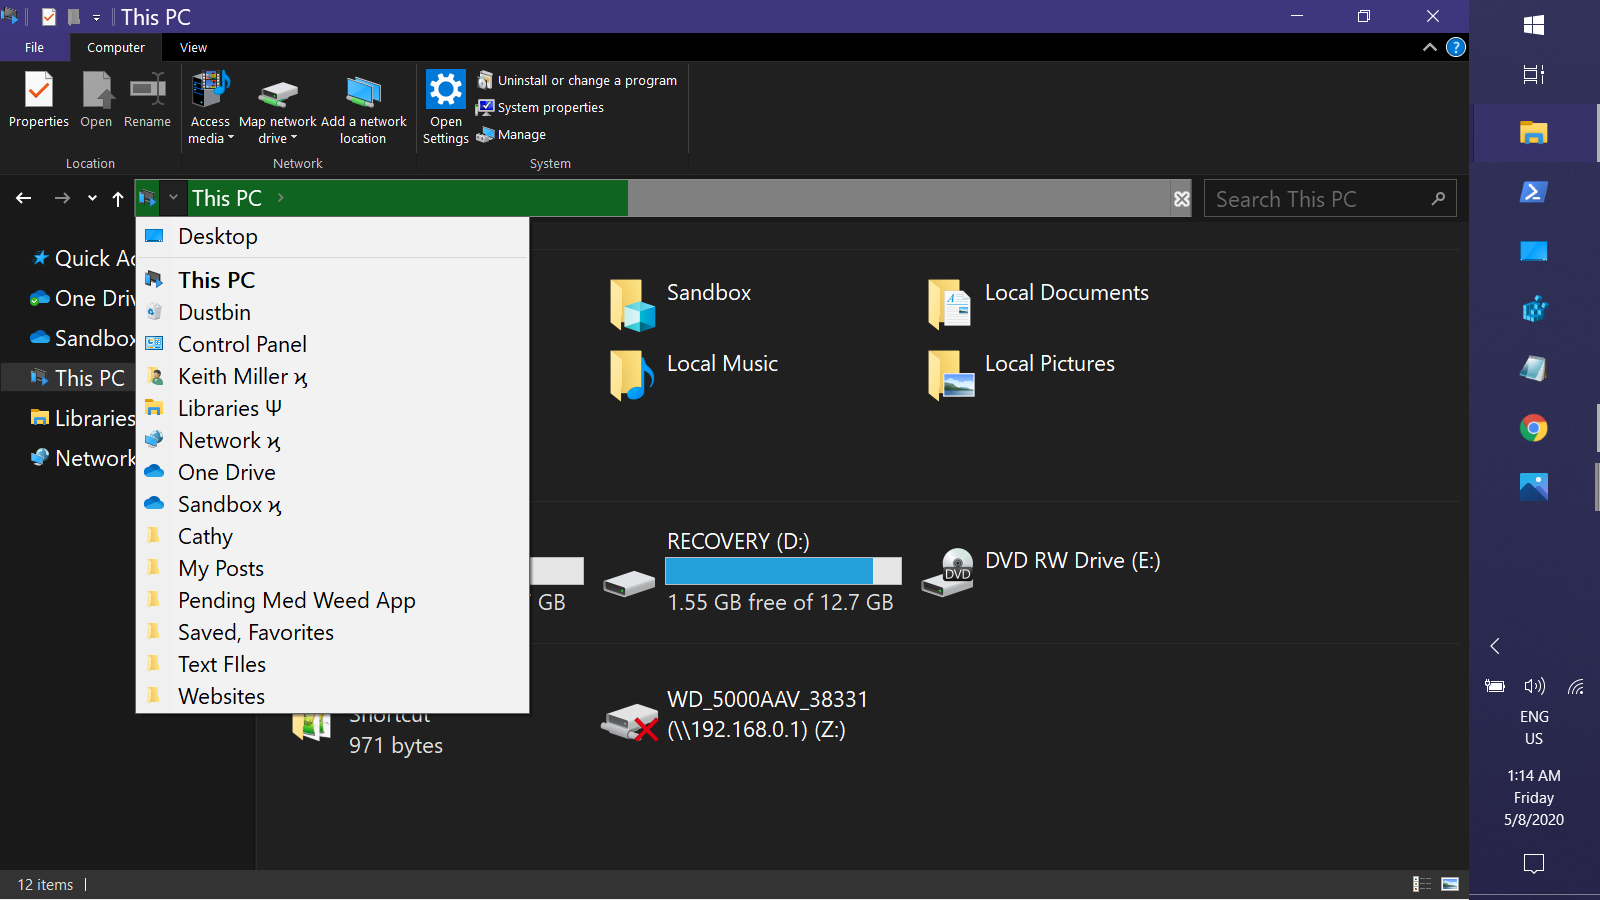Select the Local Documents folder icon
The height and width of the screenshot is (900, 1600).
click(x=949, y=304)
